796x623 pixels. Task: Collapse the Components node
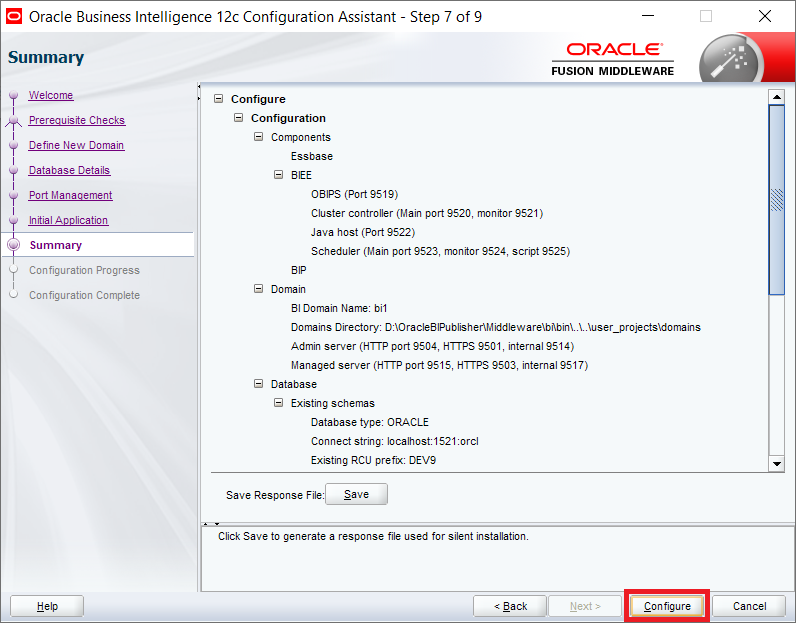click(x=259, y=137)
